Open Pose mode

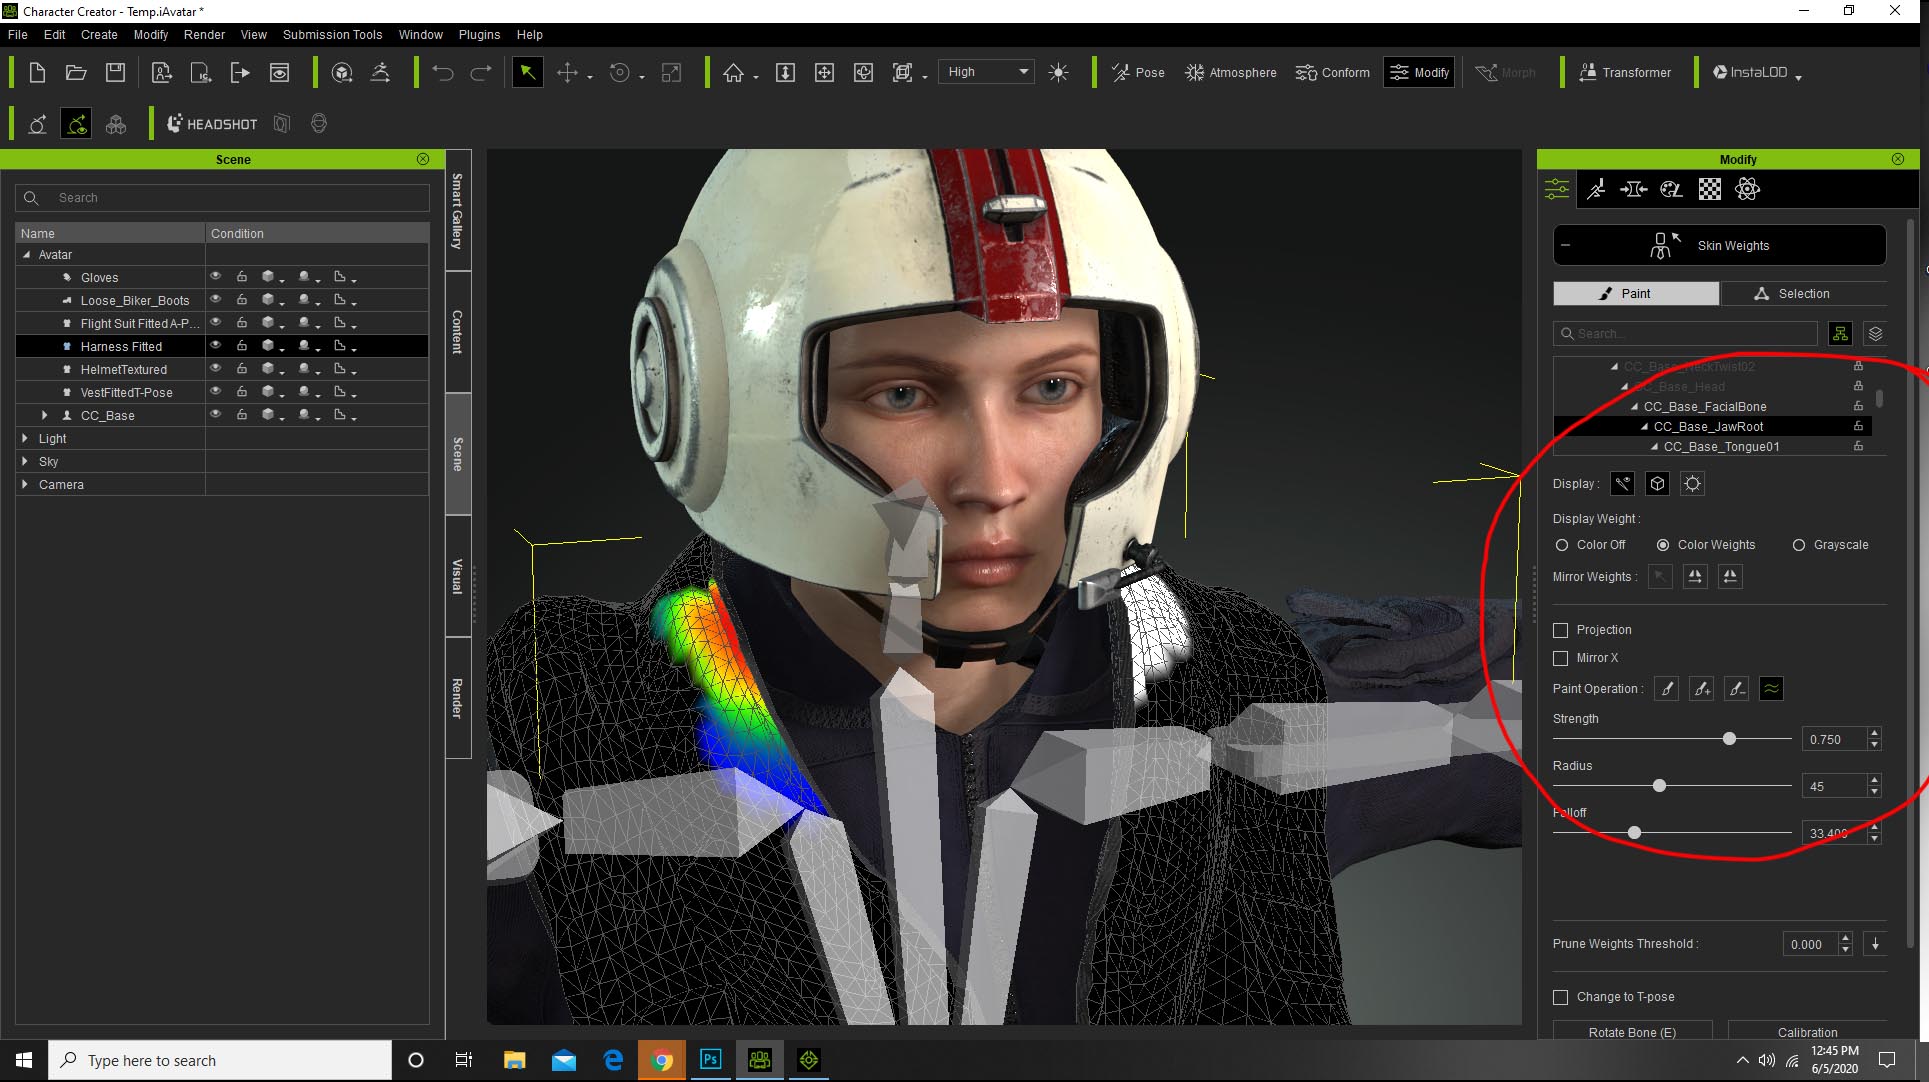coord(1139,72)
